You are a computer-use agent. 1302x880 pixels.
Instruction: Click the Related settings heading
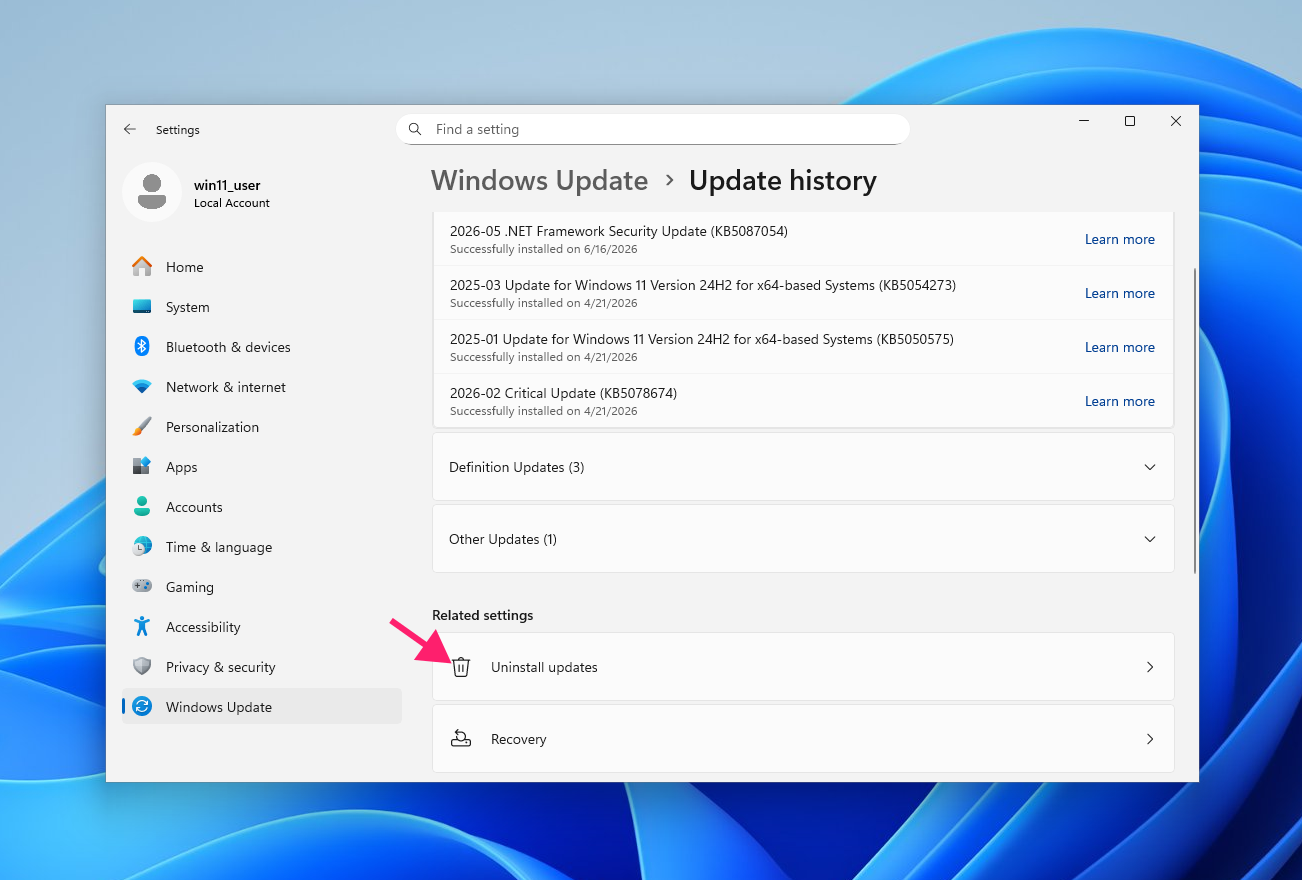(x=482, y=615)
